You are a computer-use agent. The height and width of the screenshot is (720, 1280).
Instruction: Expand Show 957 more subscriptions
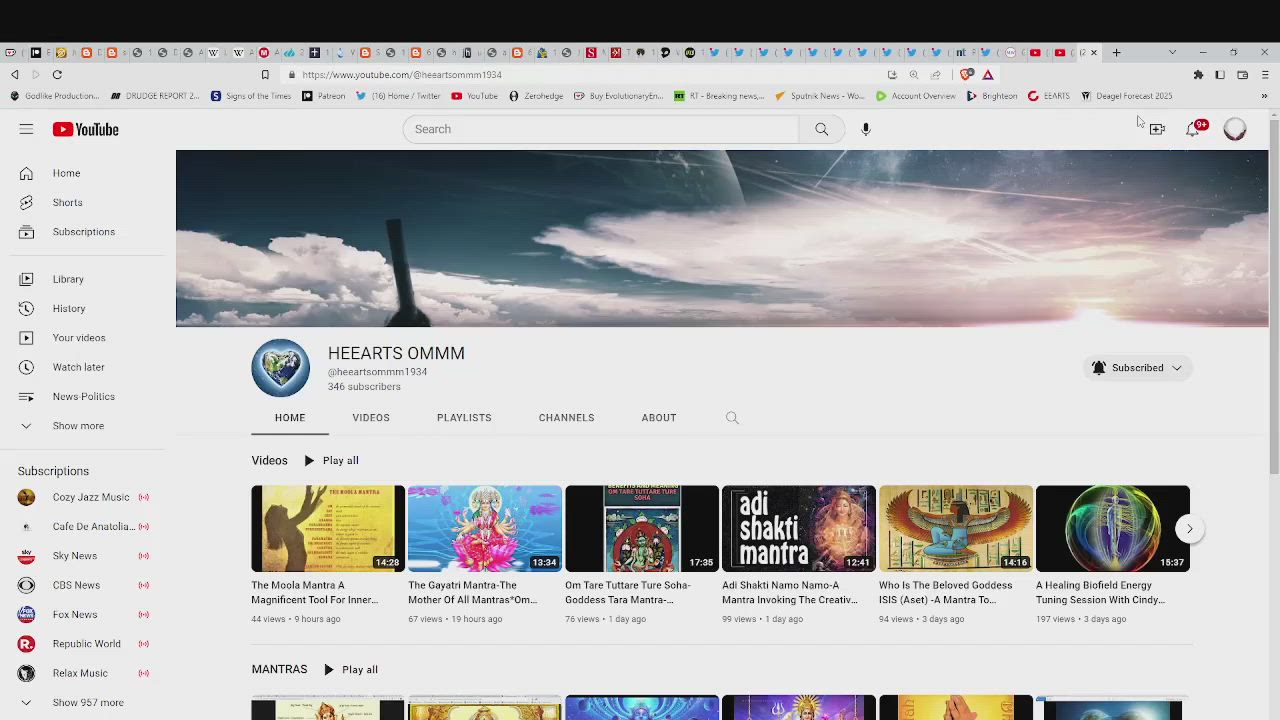[x=87, y=702]
